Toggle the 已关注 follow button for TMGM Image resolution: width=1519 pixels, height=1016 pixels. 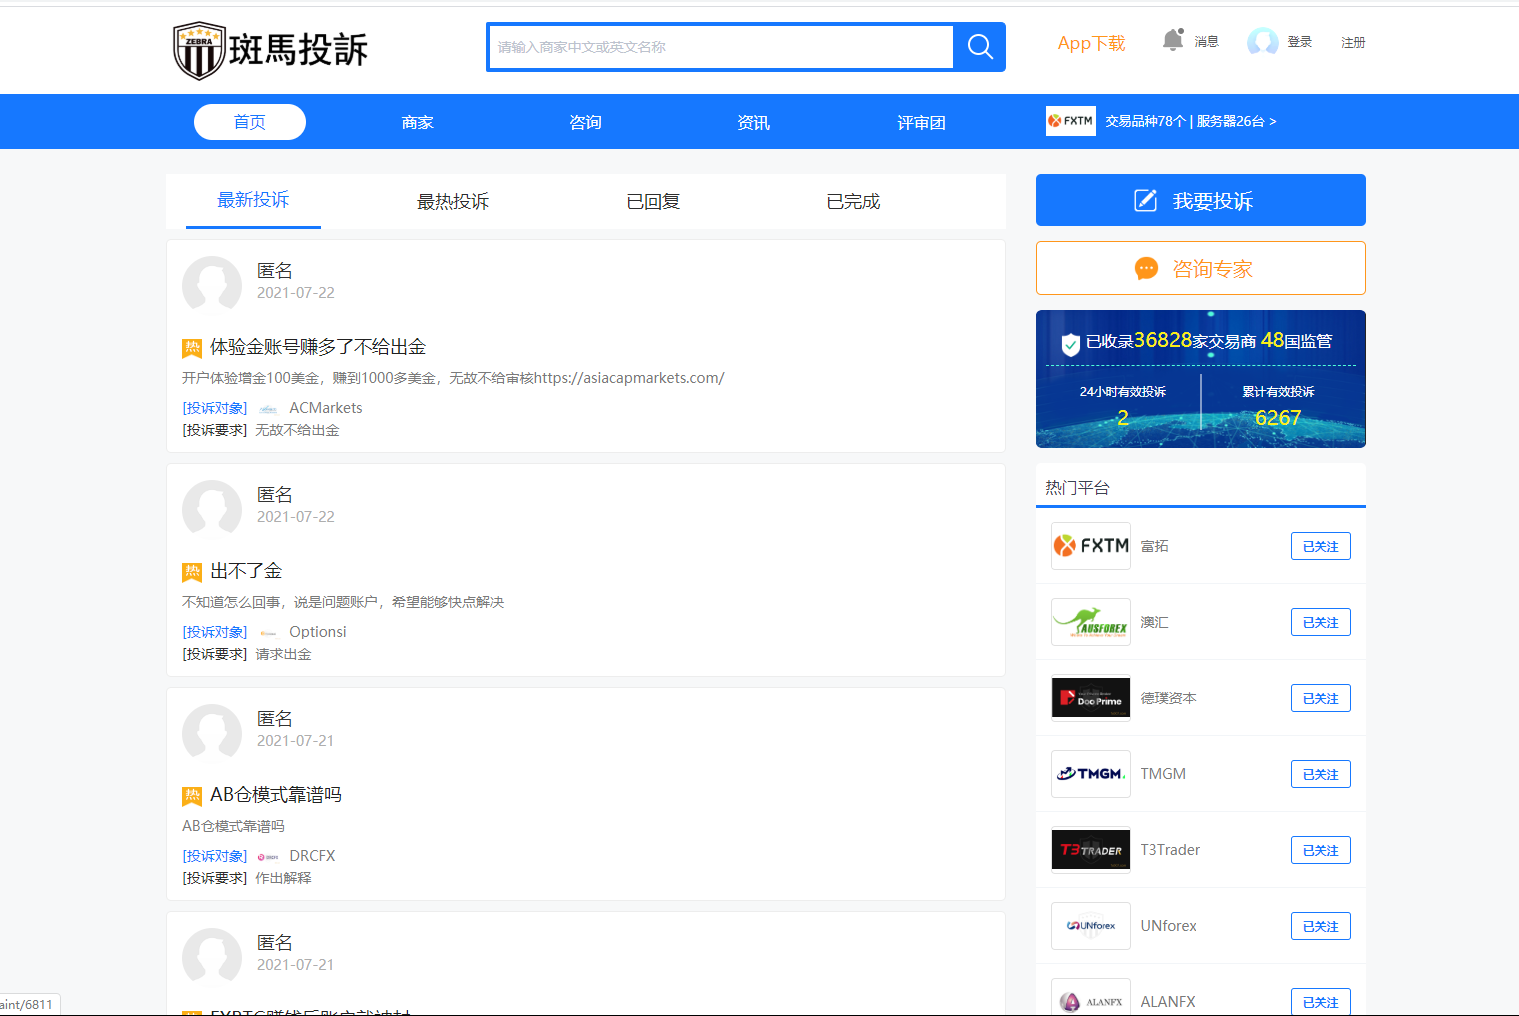tap(1320, 774)
